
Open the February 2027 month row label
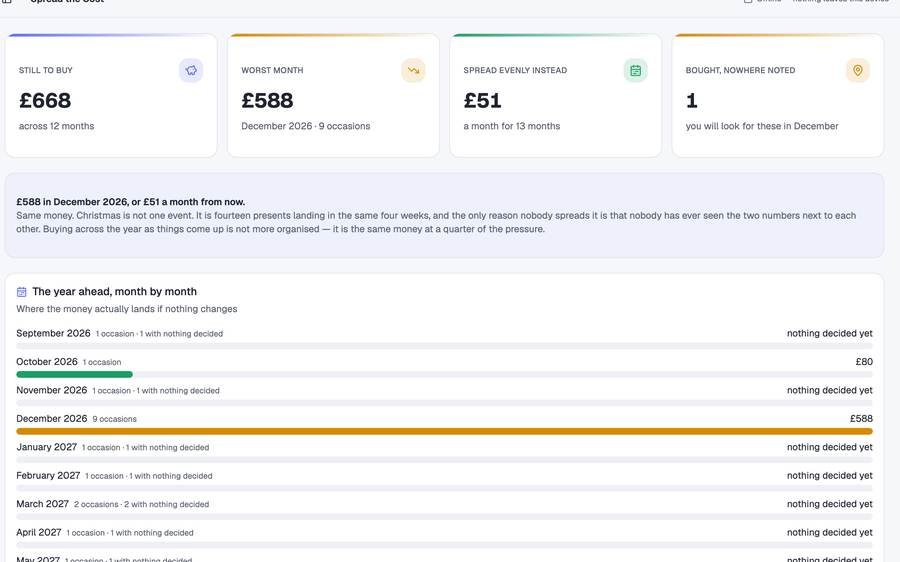48,475
